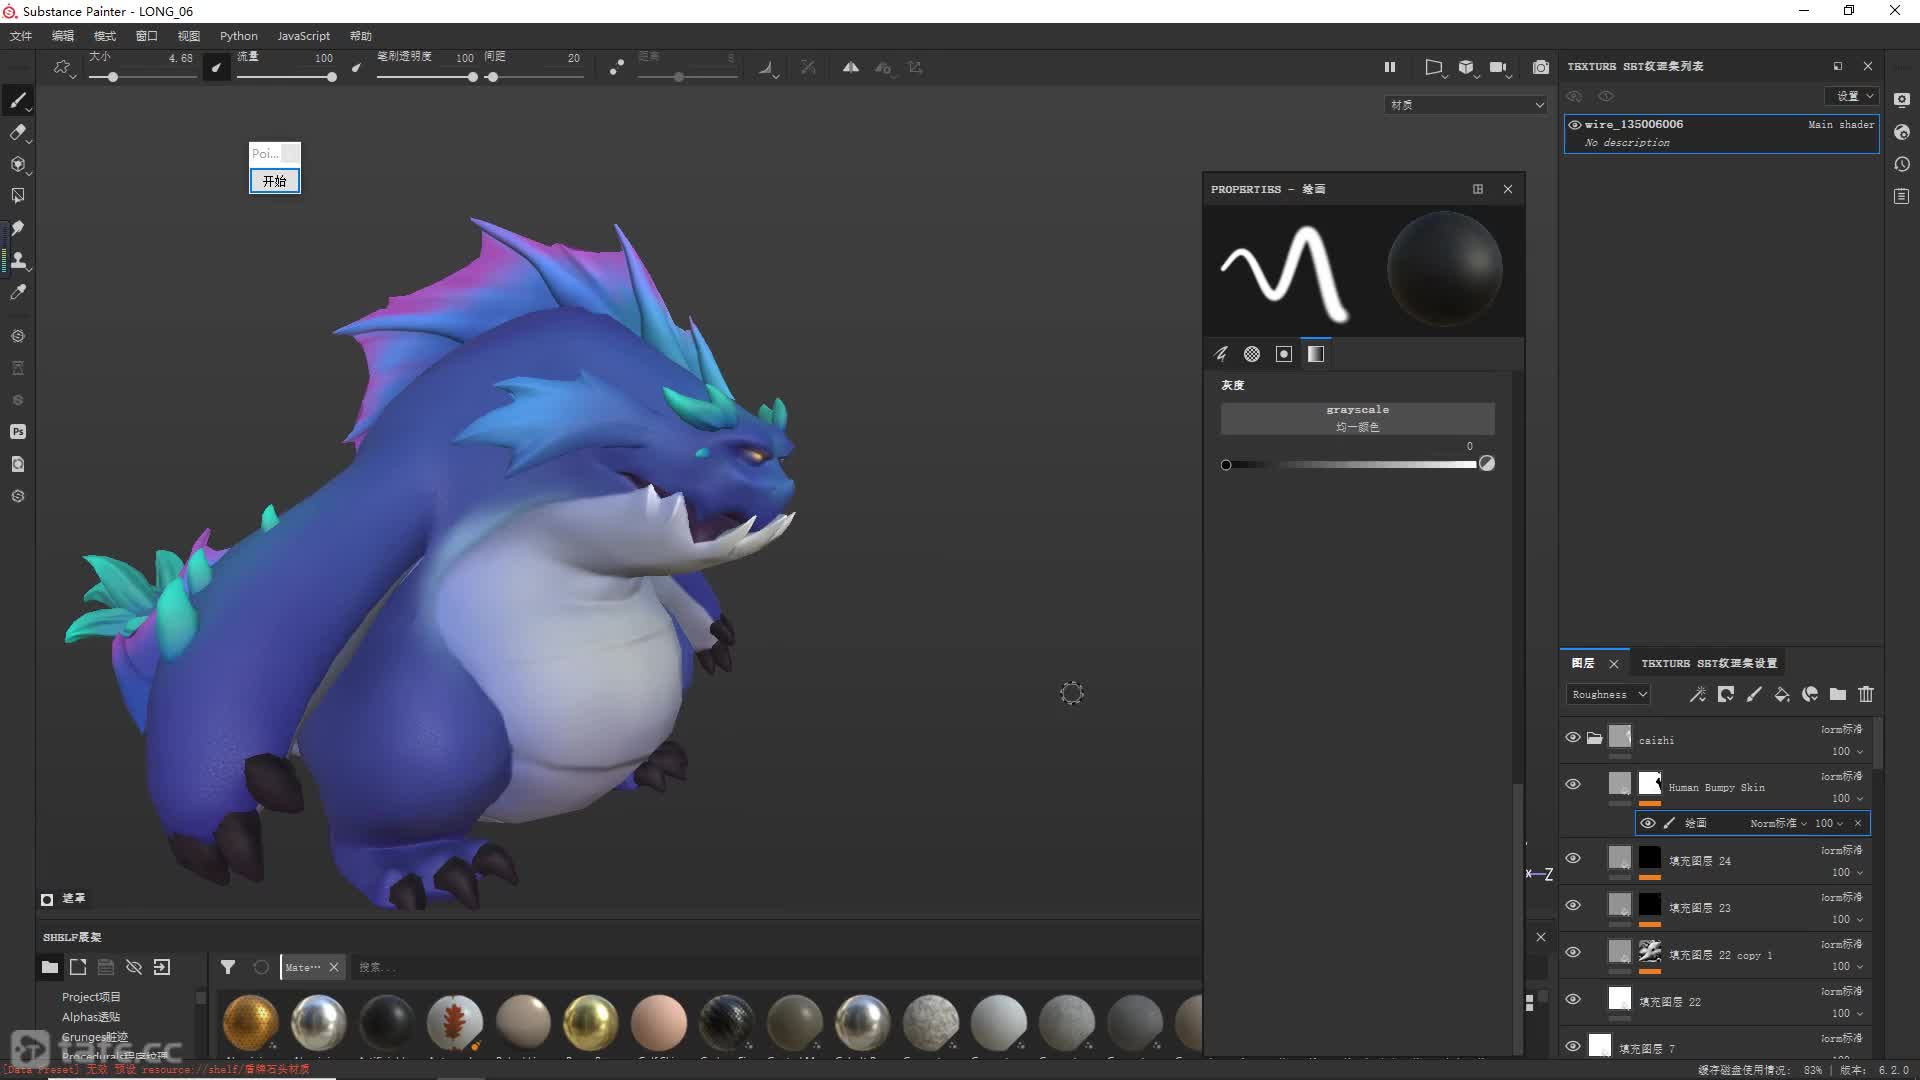Open blend mode dropdown of 绘画 effect
This screenshot has width=1920, height=1080.
click(x=1778, y=824)
